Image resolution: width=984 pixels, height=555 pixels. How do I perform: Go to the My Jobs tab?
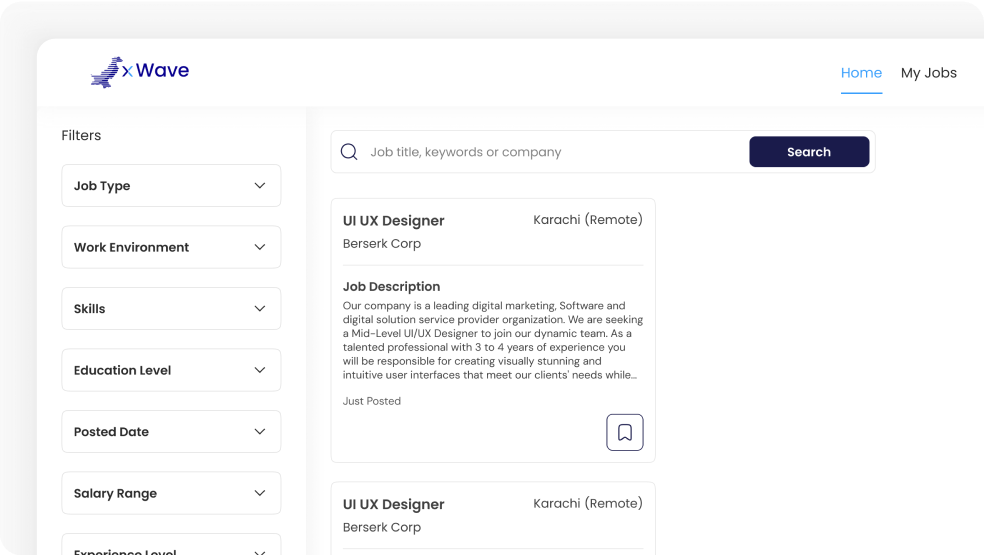[x=928, y=73]
